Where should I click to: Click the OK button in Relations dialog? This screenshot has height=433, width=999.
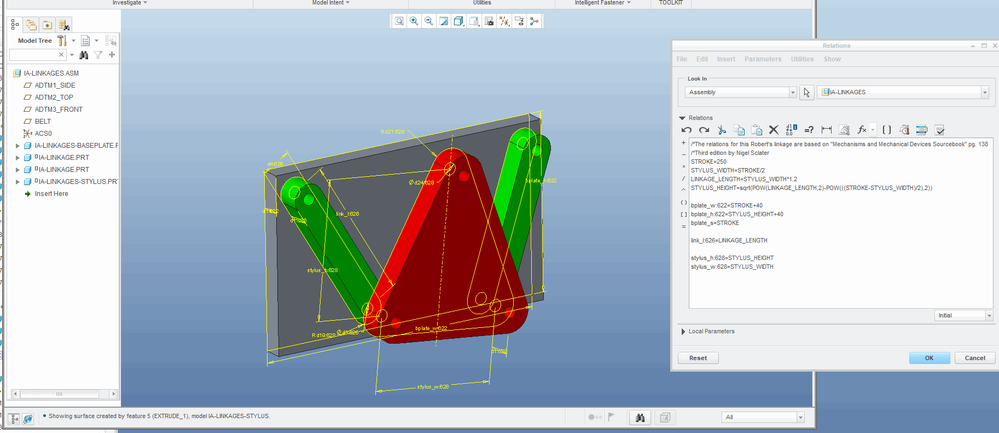(929, 358)
